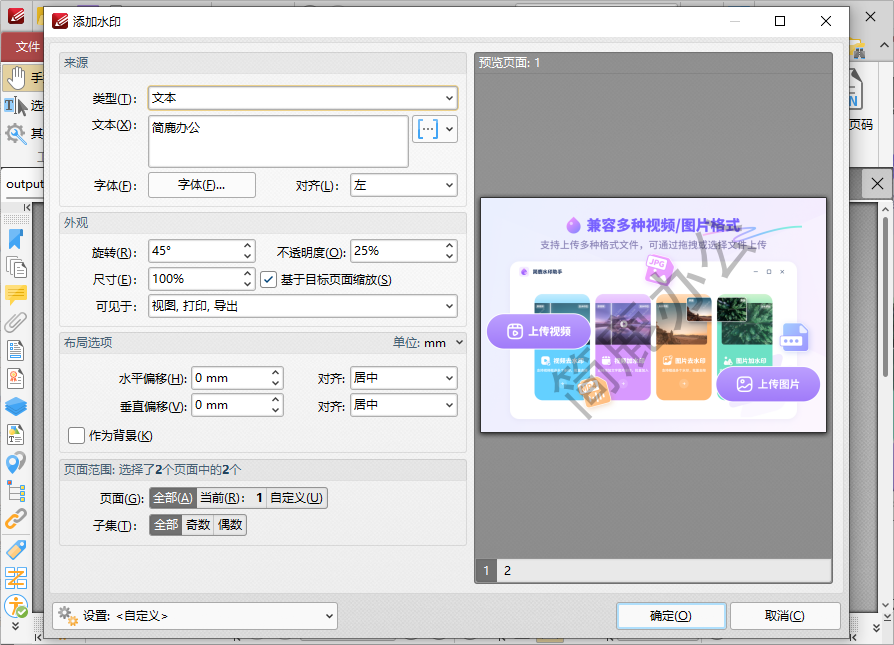Open the Attachments paperclip panel
Viewport: 894px width, 645px height.
(x=16, y=322)
